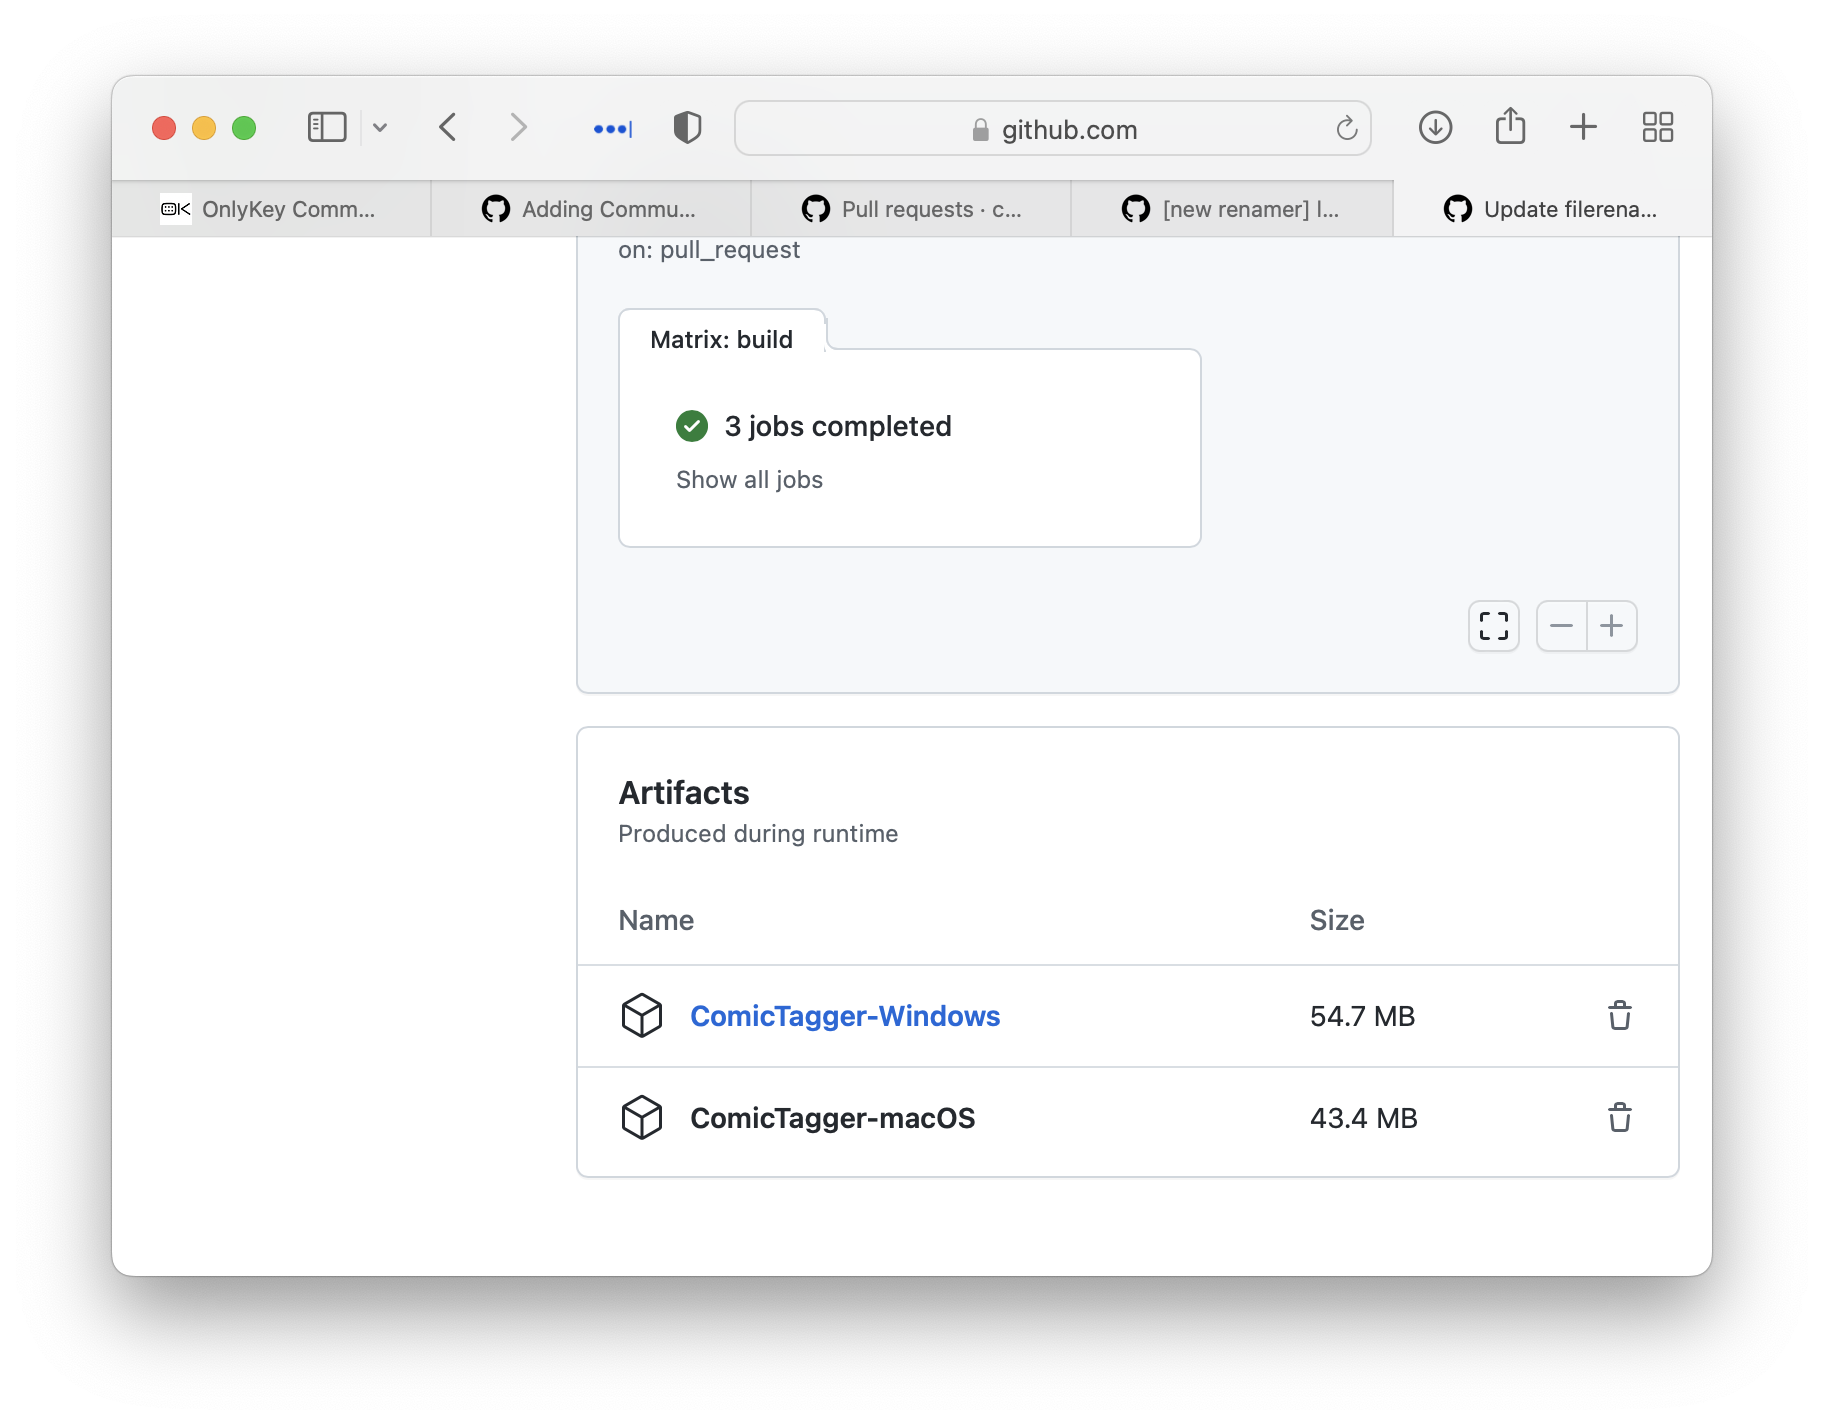Screen dimensions: 1824x1424
Task: Show the tab overview grid
Action: tap(1657, 127)
